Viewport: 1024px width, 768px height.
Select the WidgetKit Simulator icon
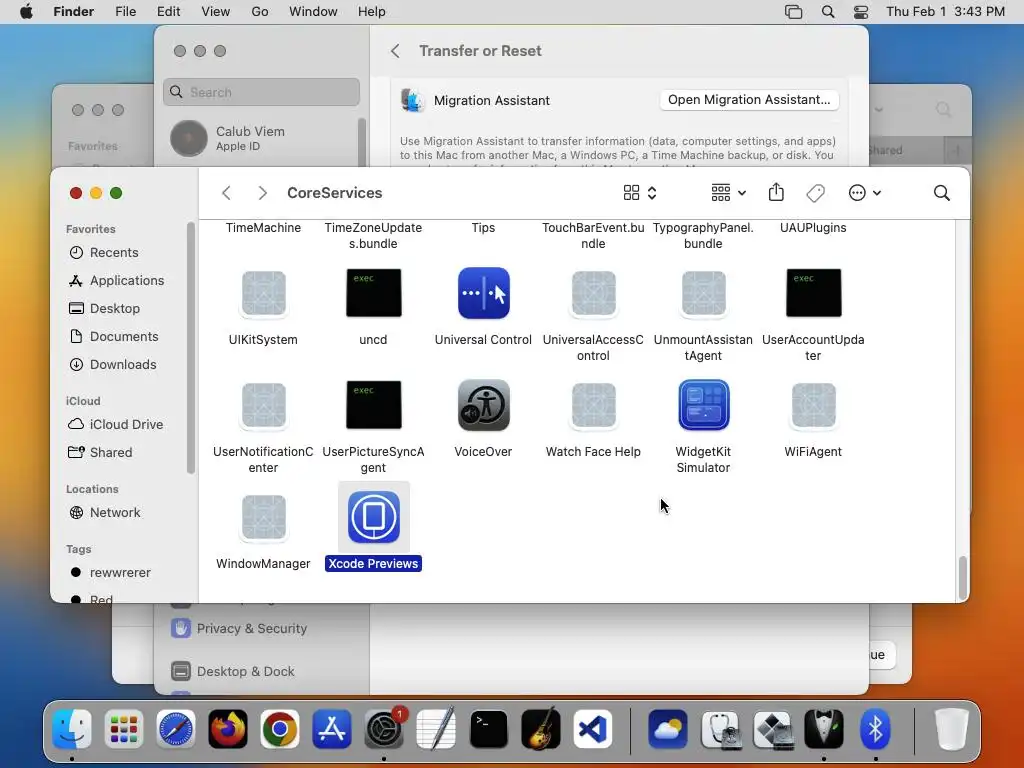(x=703, y=405)
